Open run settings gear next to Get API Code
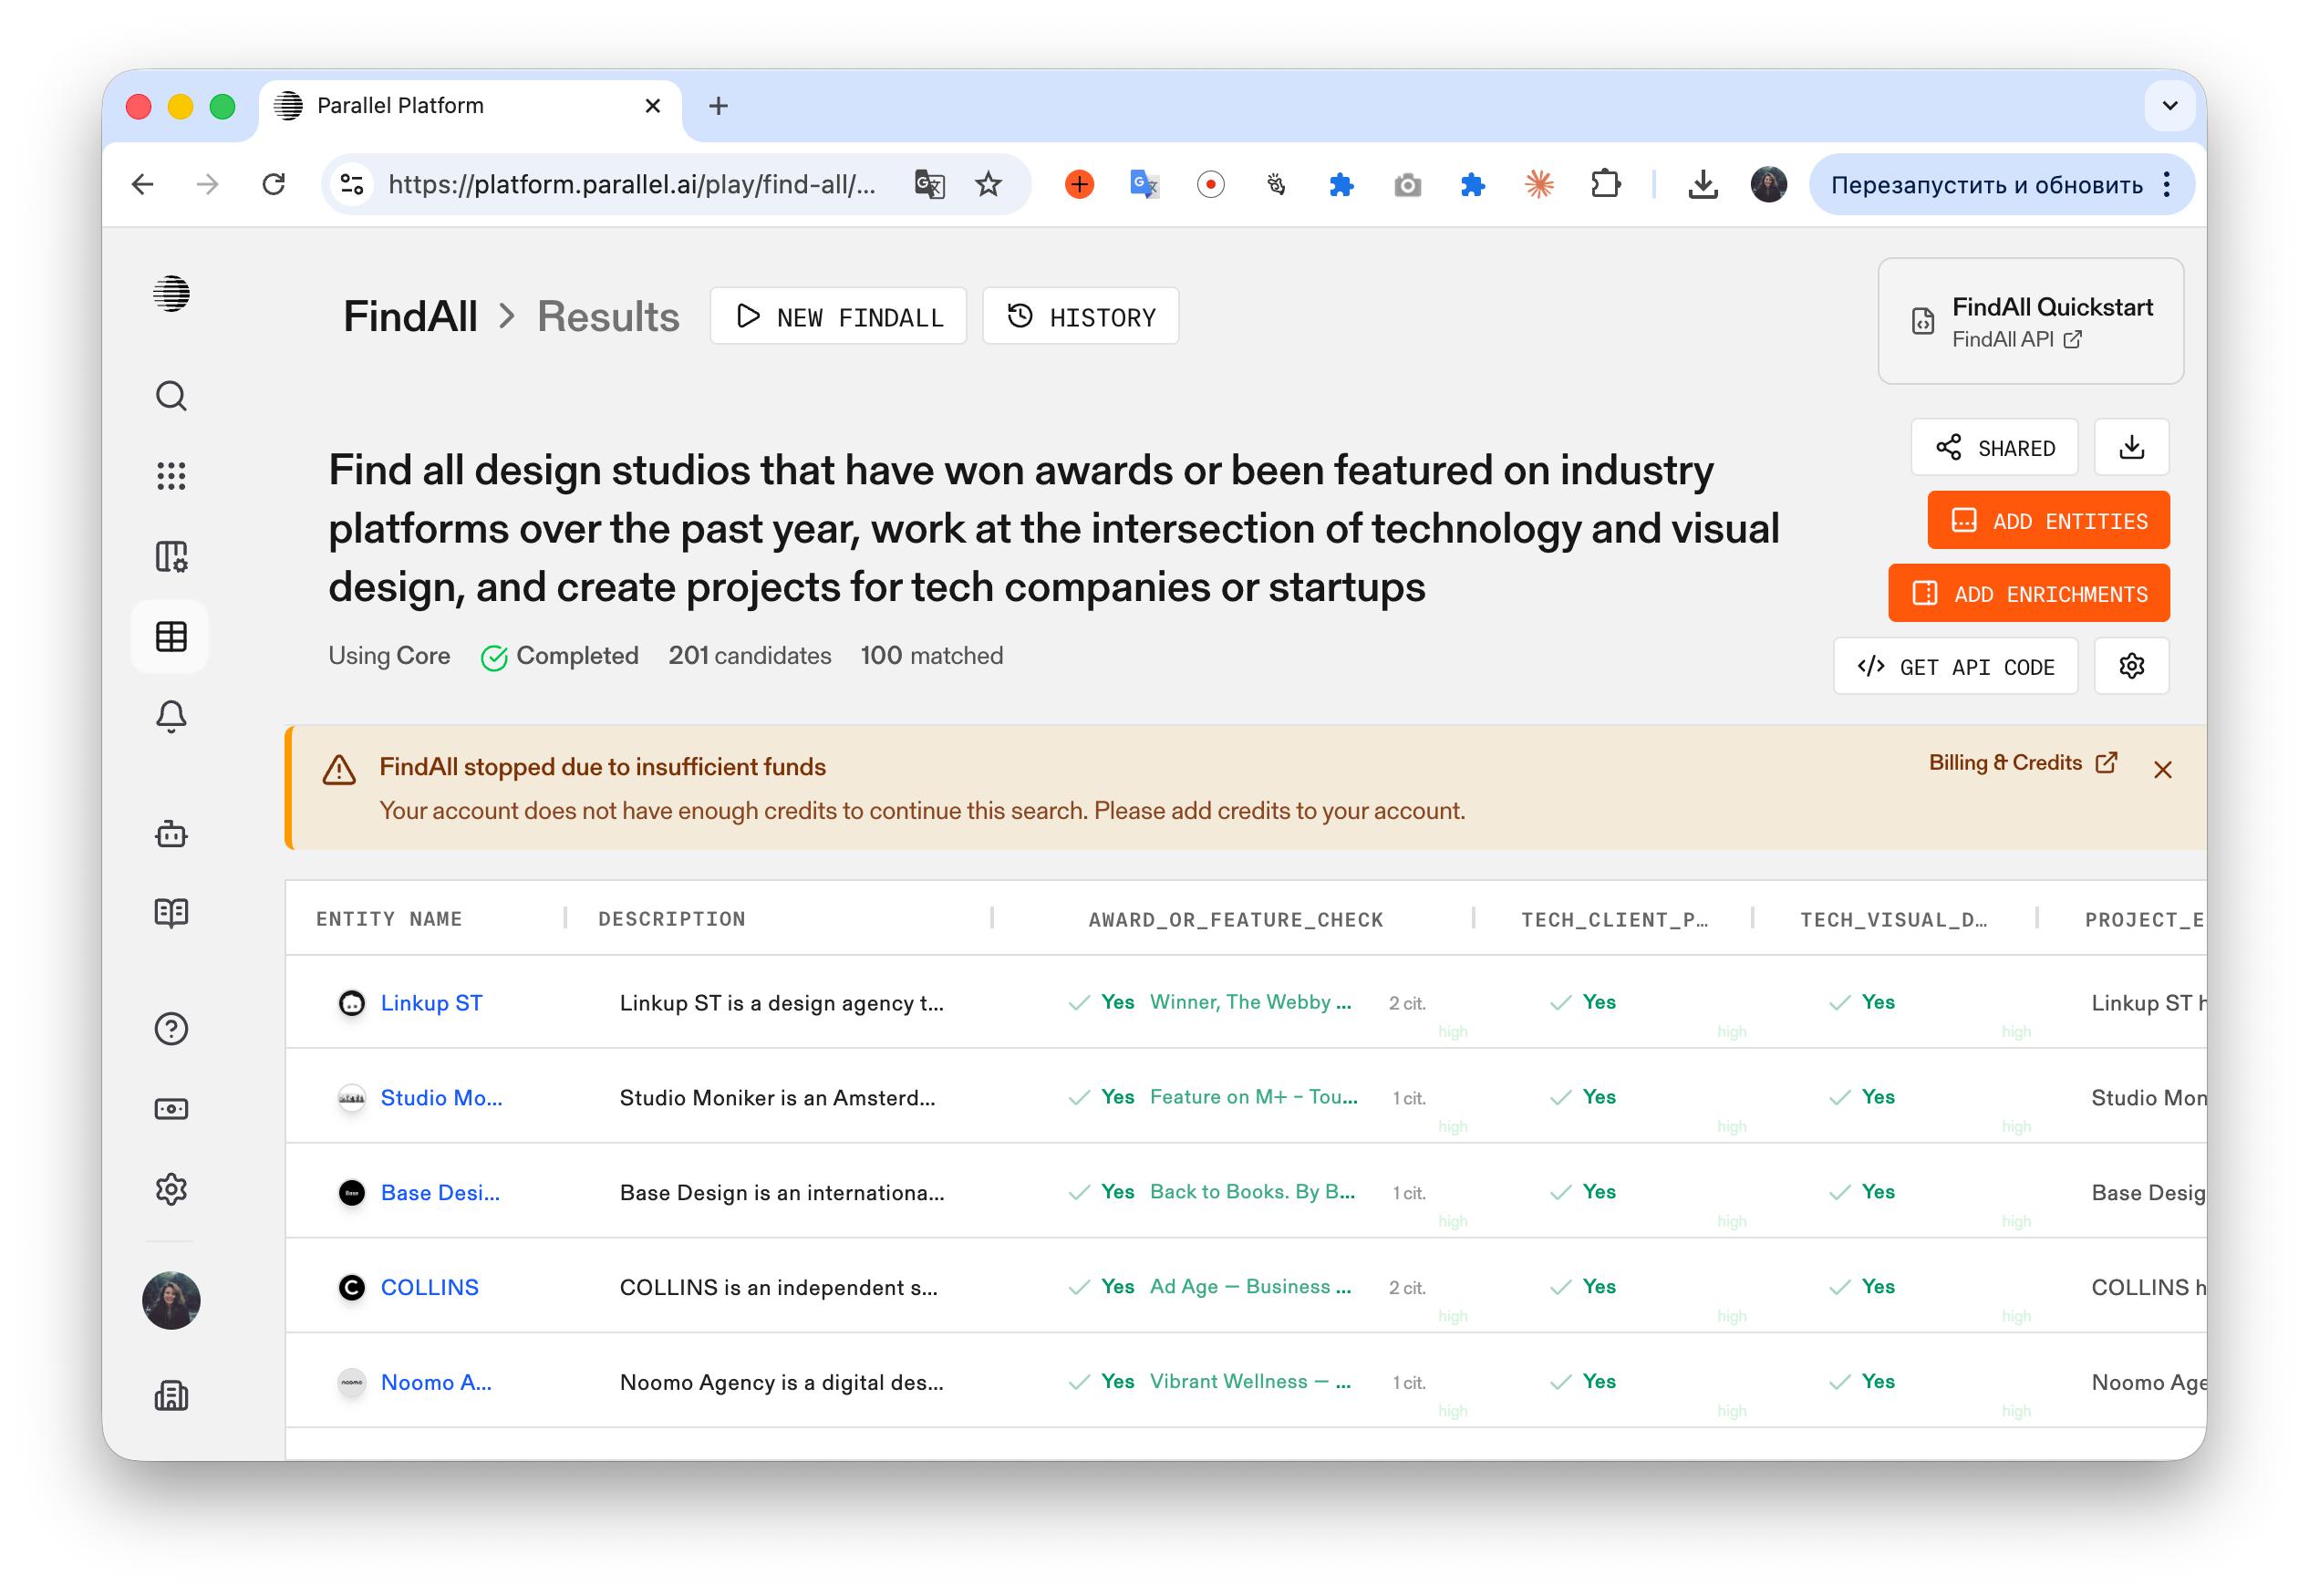 tap(2131, 666)
